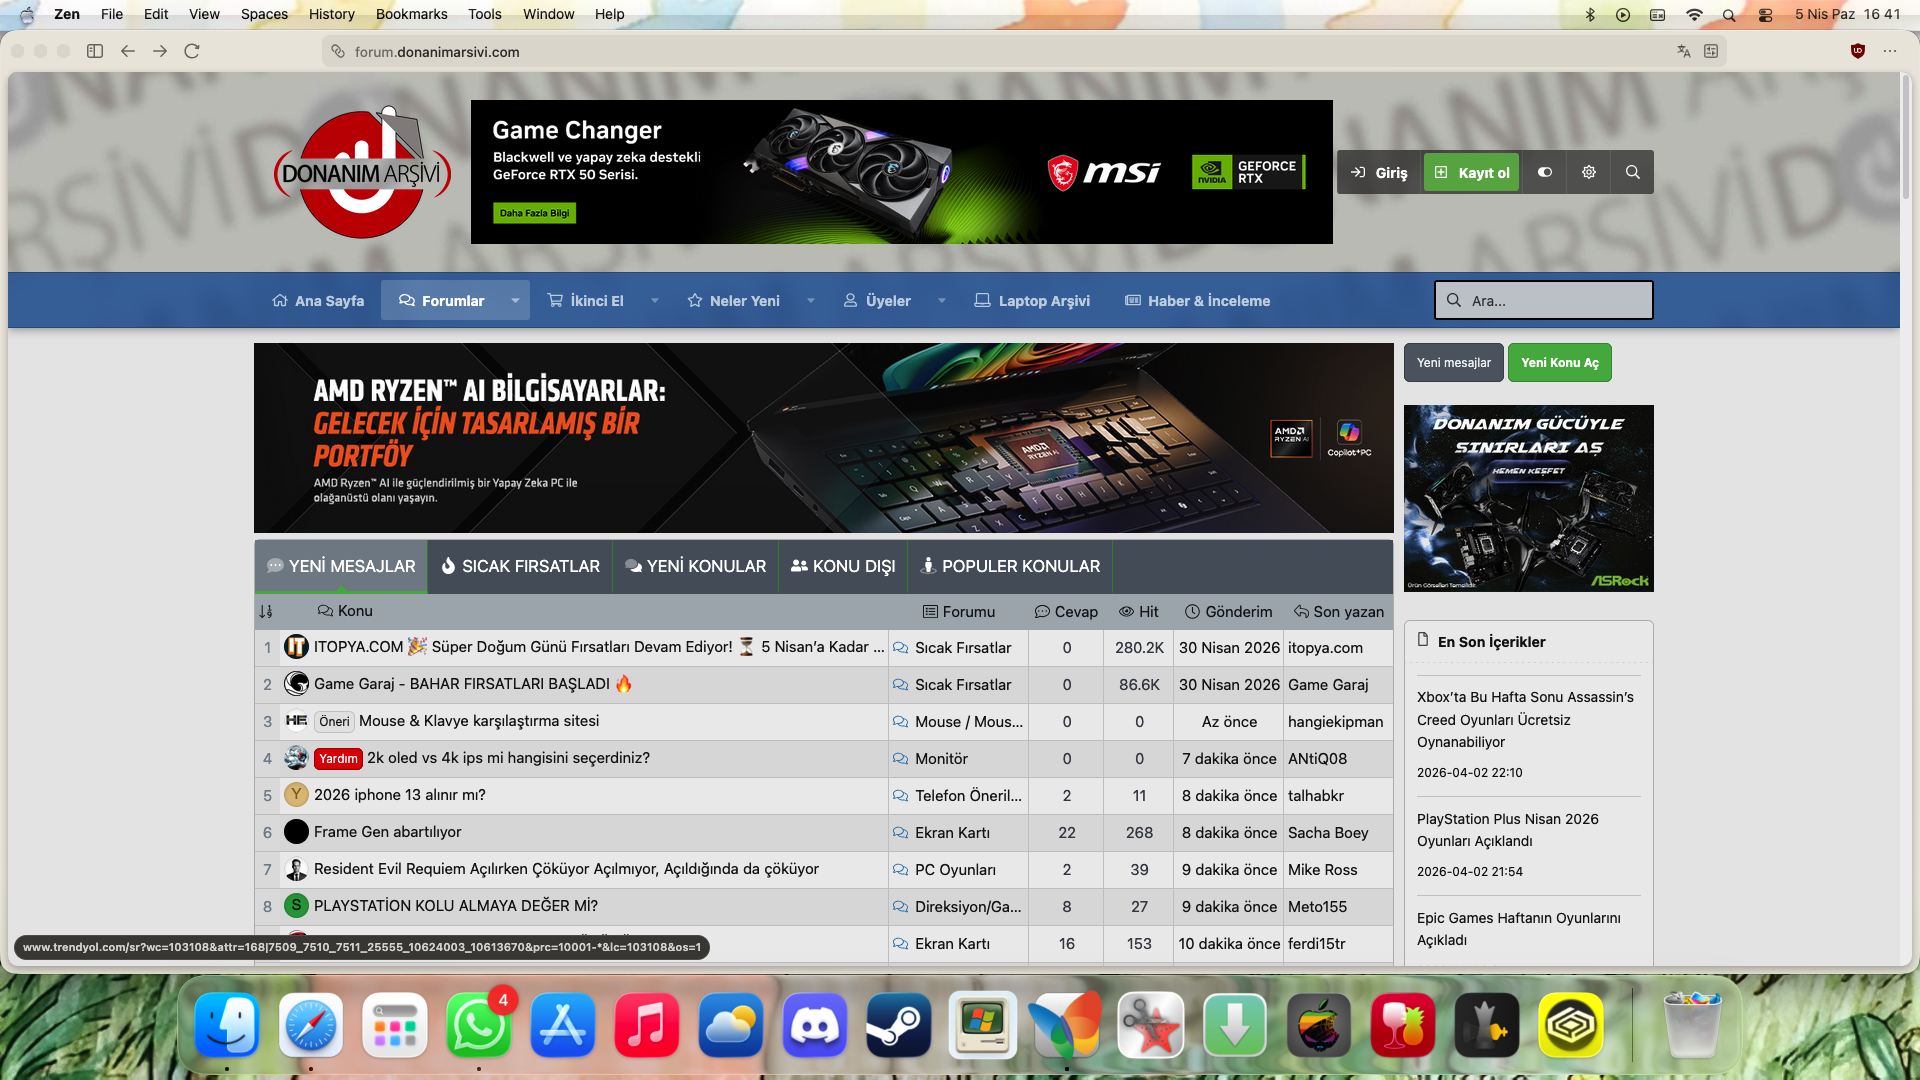Launch Music from the dock
The image size is (1920, 1080).
[x=647, y=1026]
